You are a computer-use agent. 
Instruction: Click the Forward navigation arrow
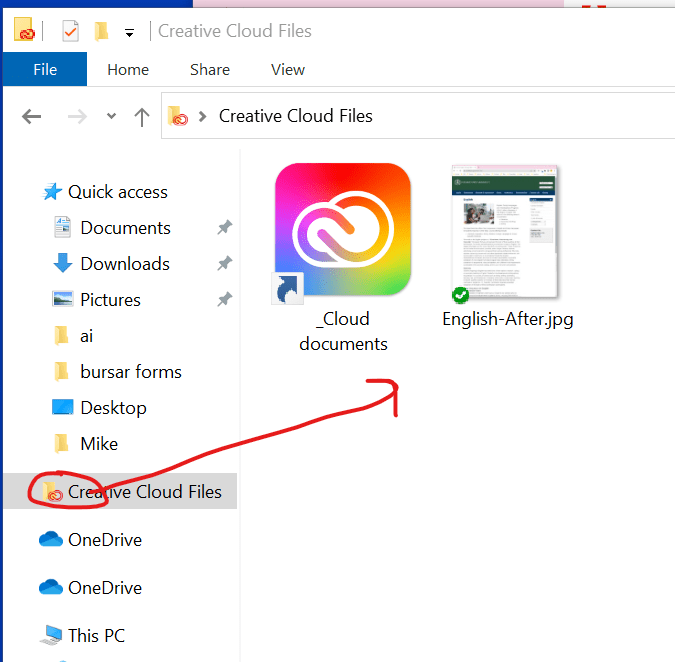pos(77,116)
